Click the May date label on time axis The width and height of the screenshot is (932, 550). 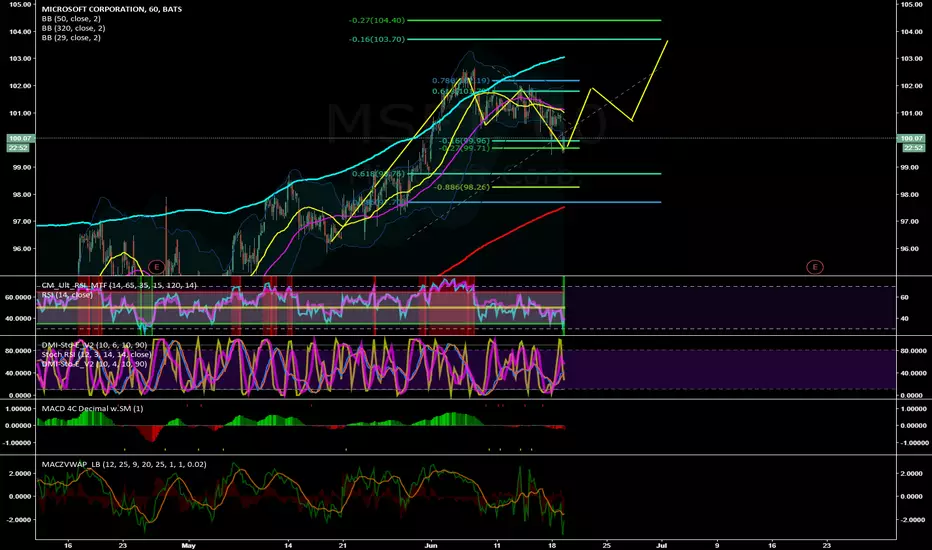point(188,545)
